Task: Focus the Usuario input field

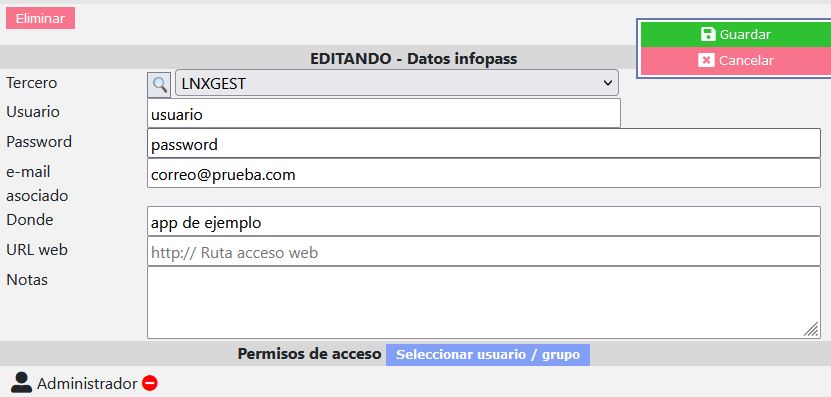Action: pyautogui.click(x=384, y=113)
